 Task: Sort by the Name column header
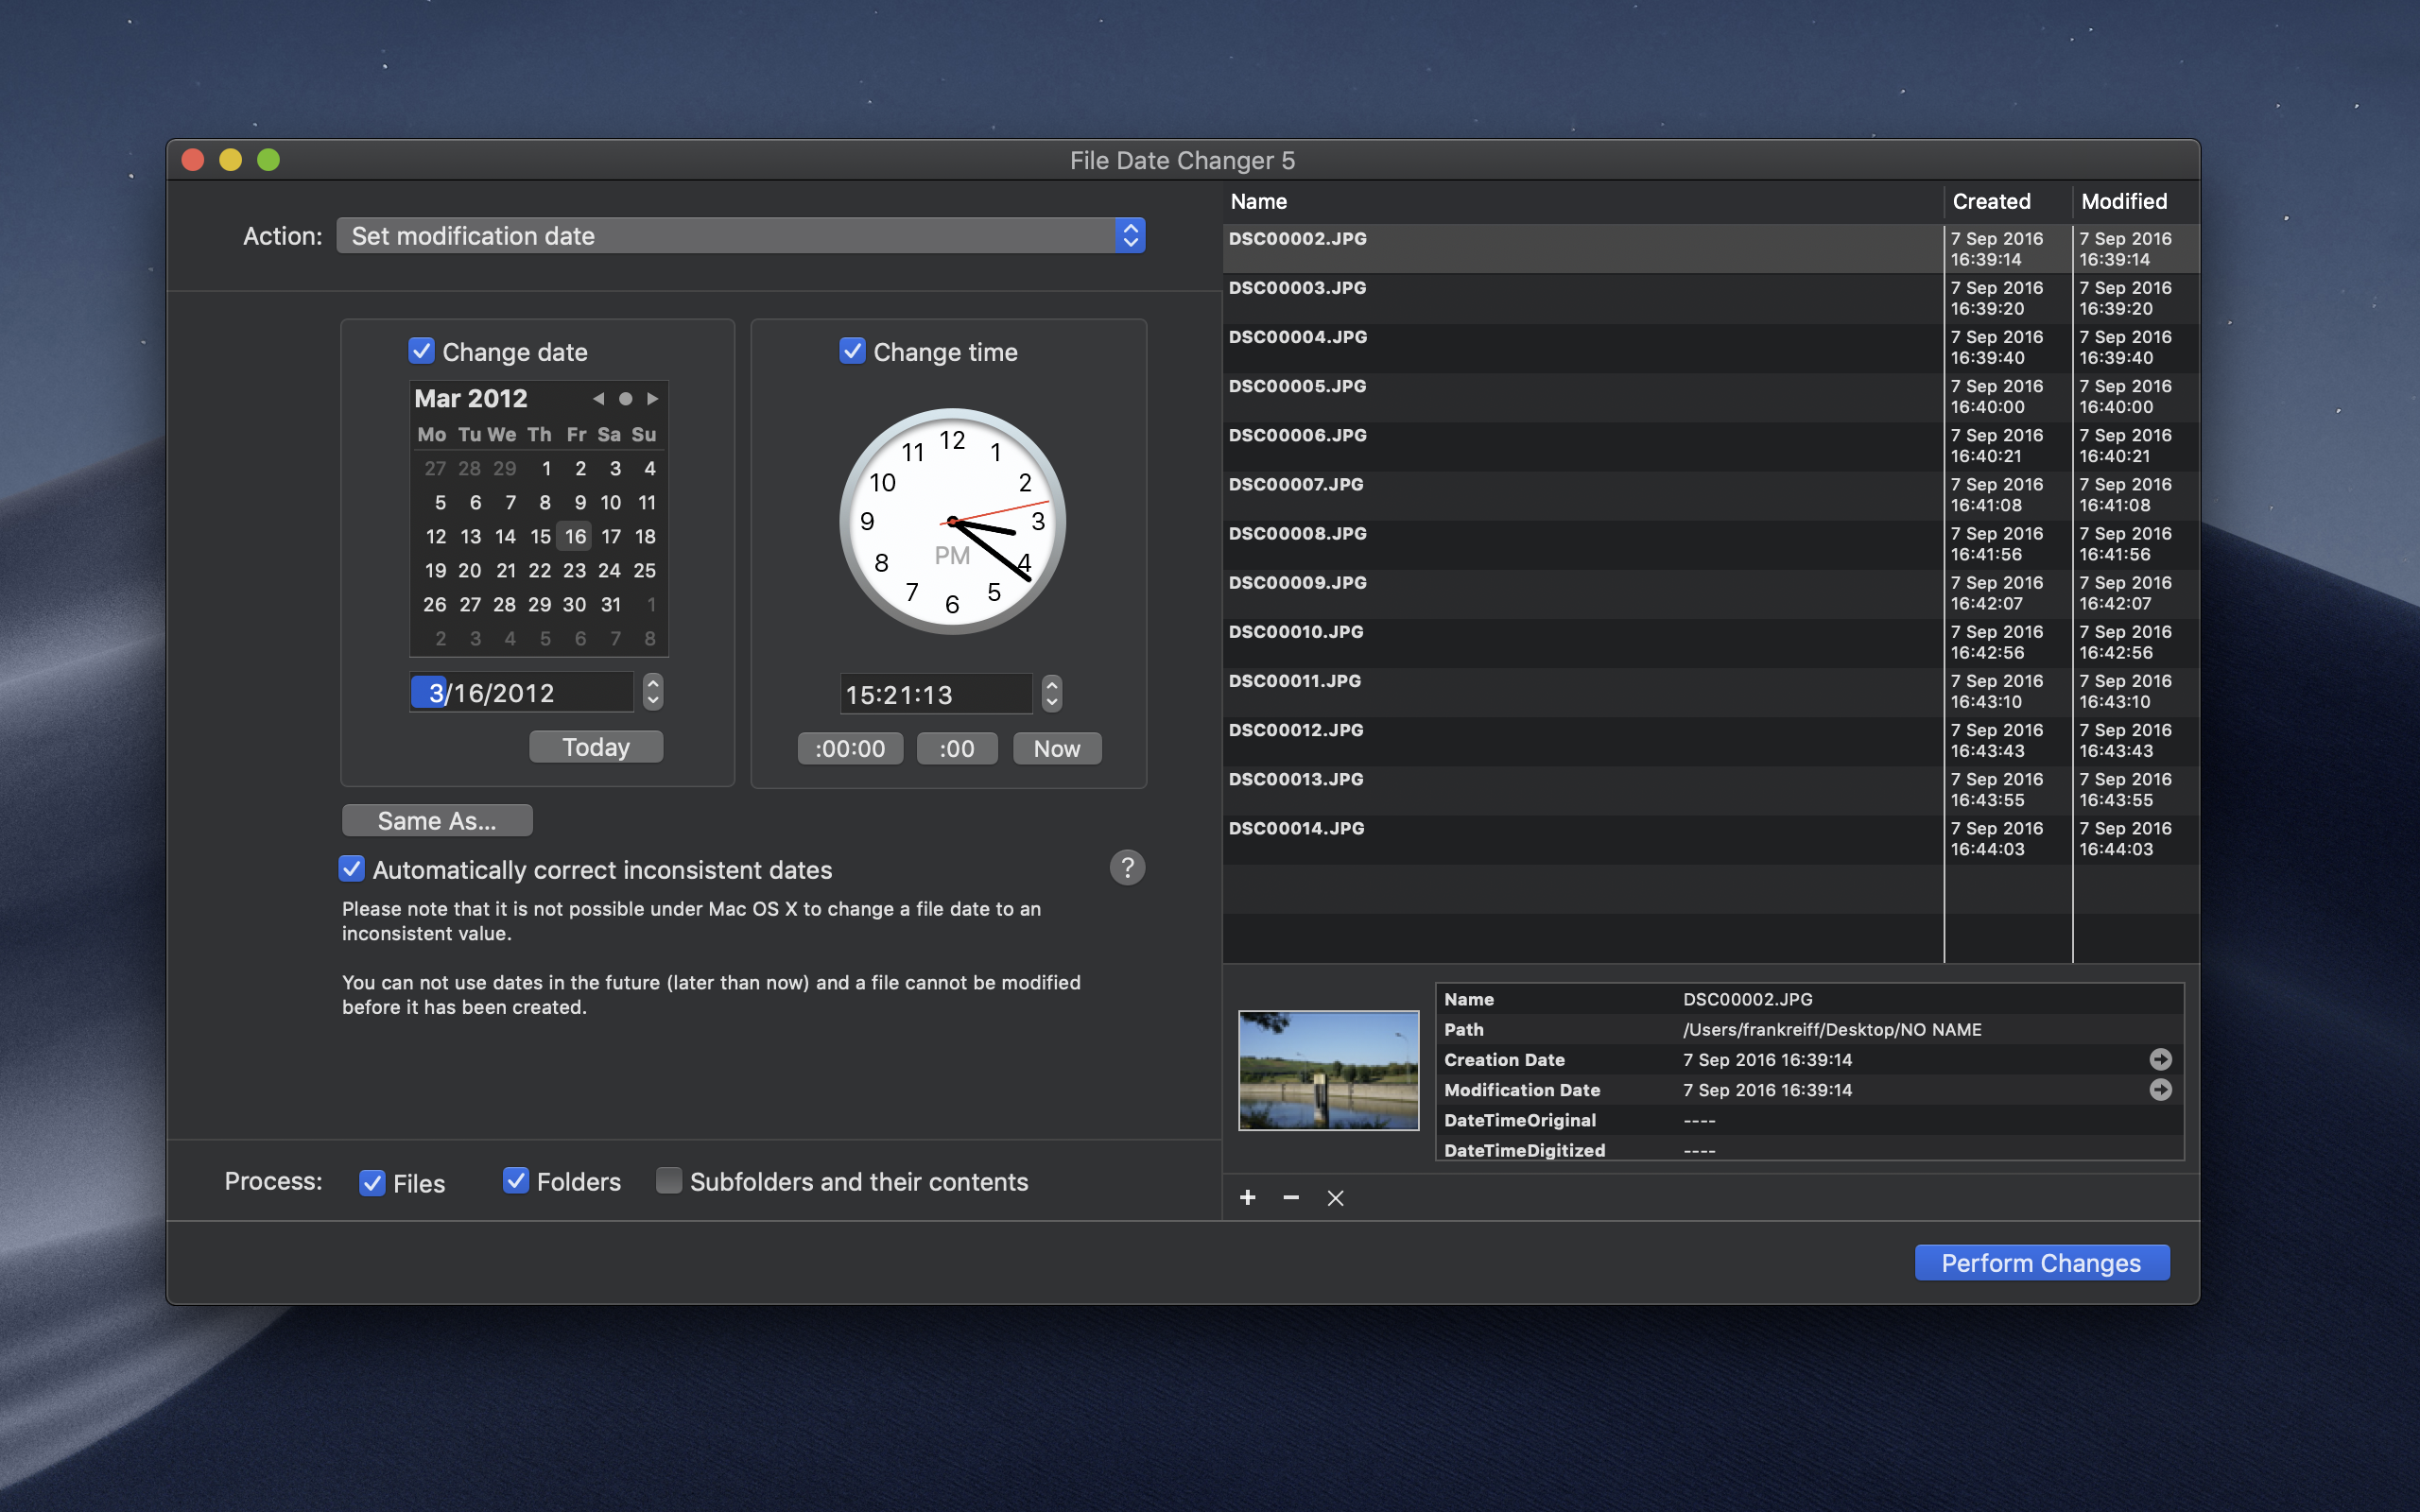(1582, 202)
